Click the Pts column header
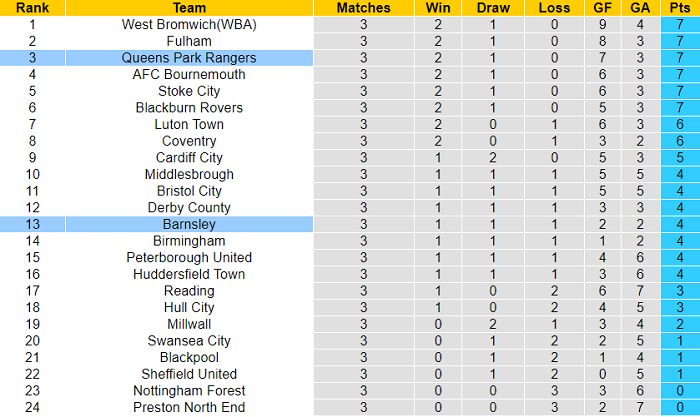This screenshot has height=417, width=700. (679, 7)
